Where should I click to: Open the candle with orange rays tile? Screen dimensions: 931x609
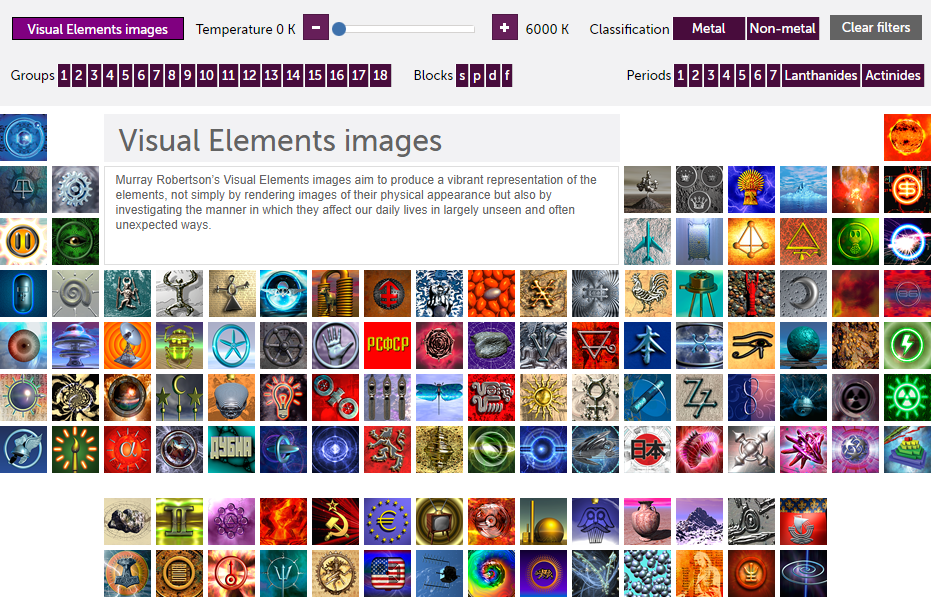coord(75,449)
